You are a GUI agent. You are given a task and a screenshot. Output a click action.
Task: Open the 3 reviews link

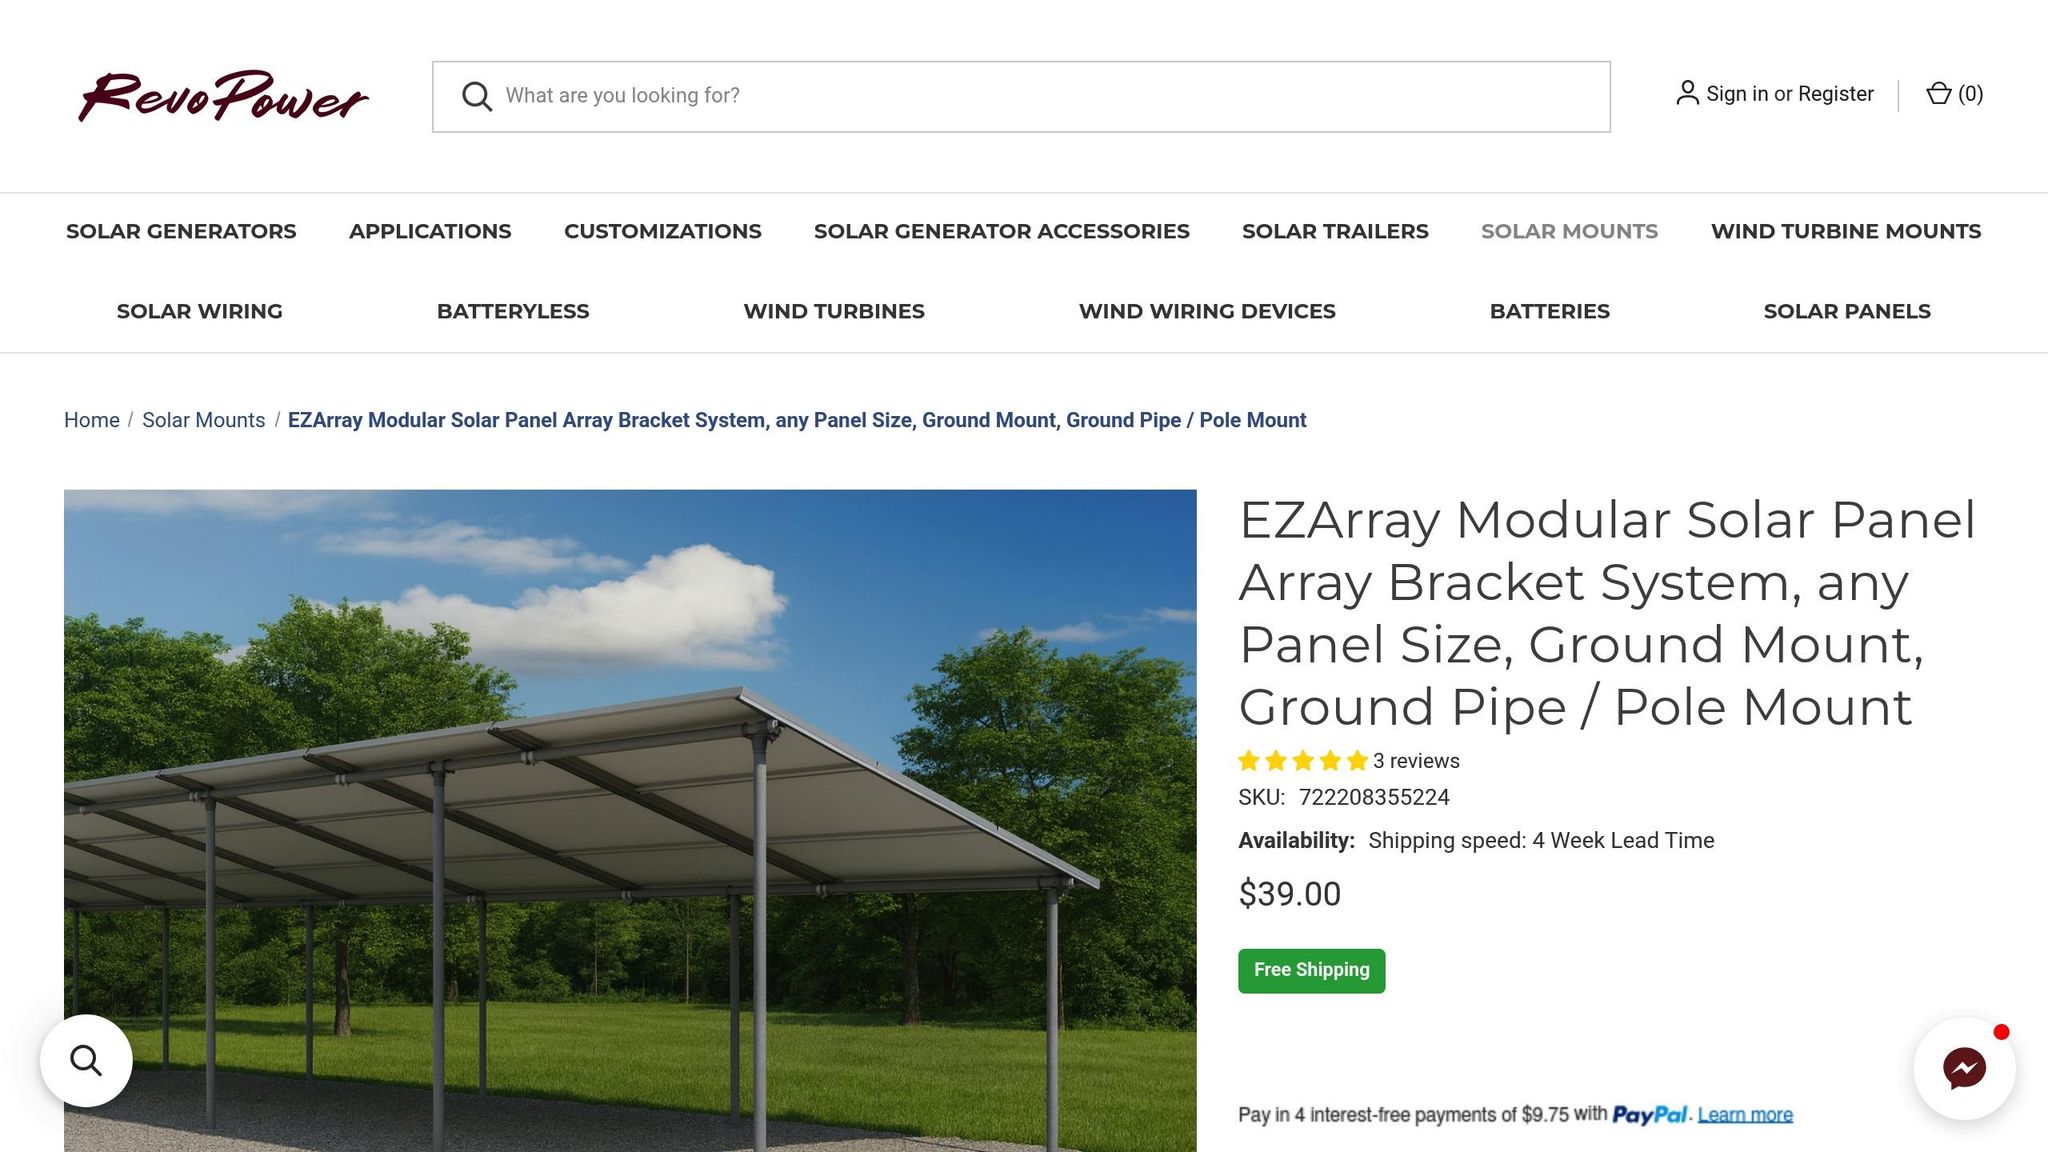[1416, 761]
